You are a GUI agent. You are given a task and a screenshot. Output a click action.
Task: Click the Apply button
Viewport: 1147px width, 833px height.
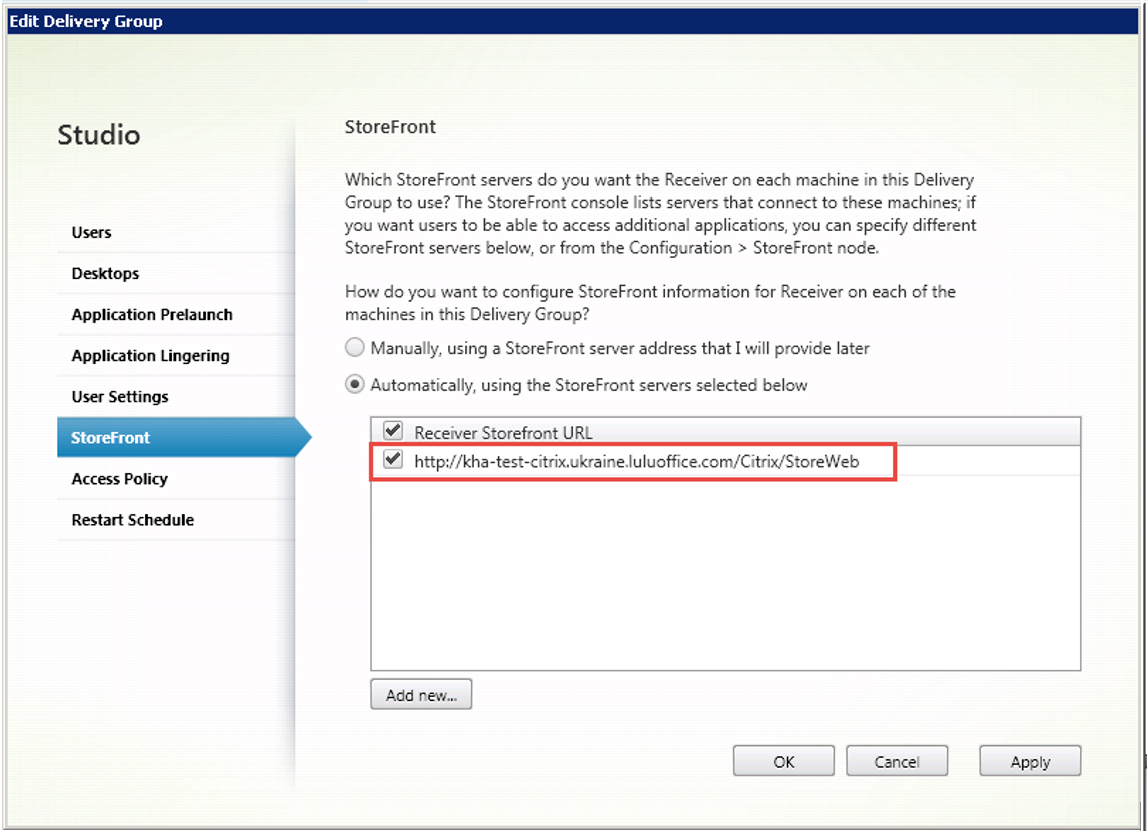[1030, 761]
